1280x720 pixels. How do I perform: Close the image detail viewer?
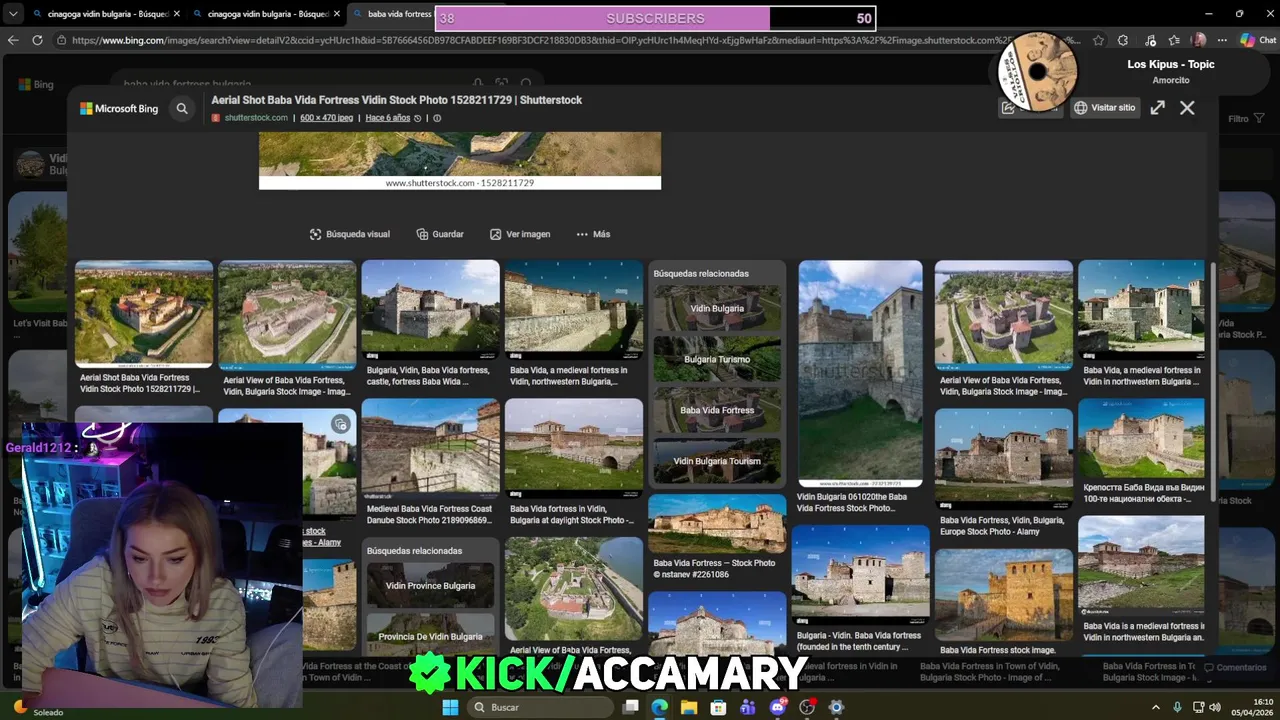point(1187,107)
